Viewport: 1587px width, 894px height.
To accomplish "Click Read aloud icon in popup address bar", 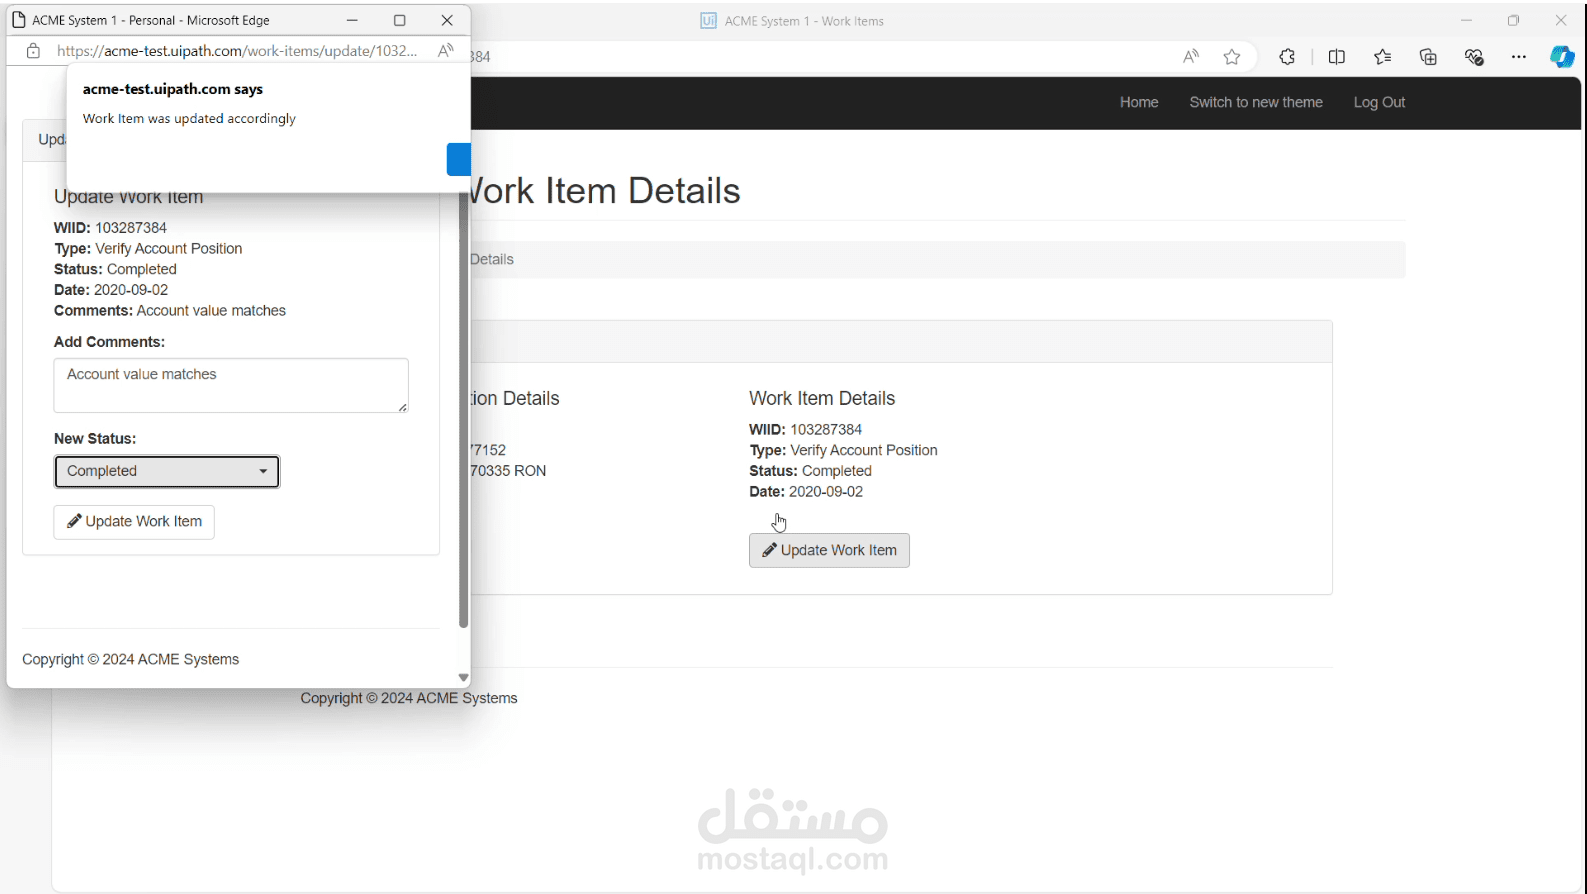I will point(446,50).
